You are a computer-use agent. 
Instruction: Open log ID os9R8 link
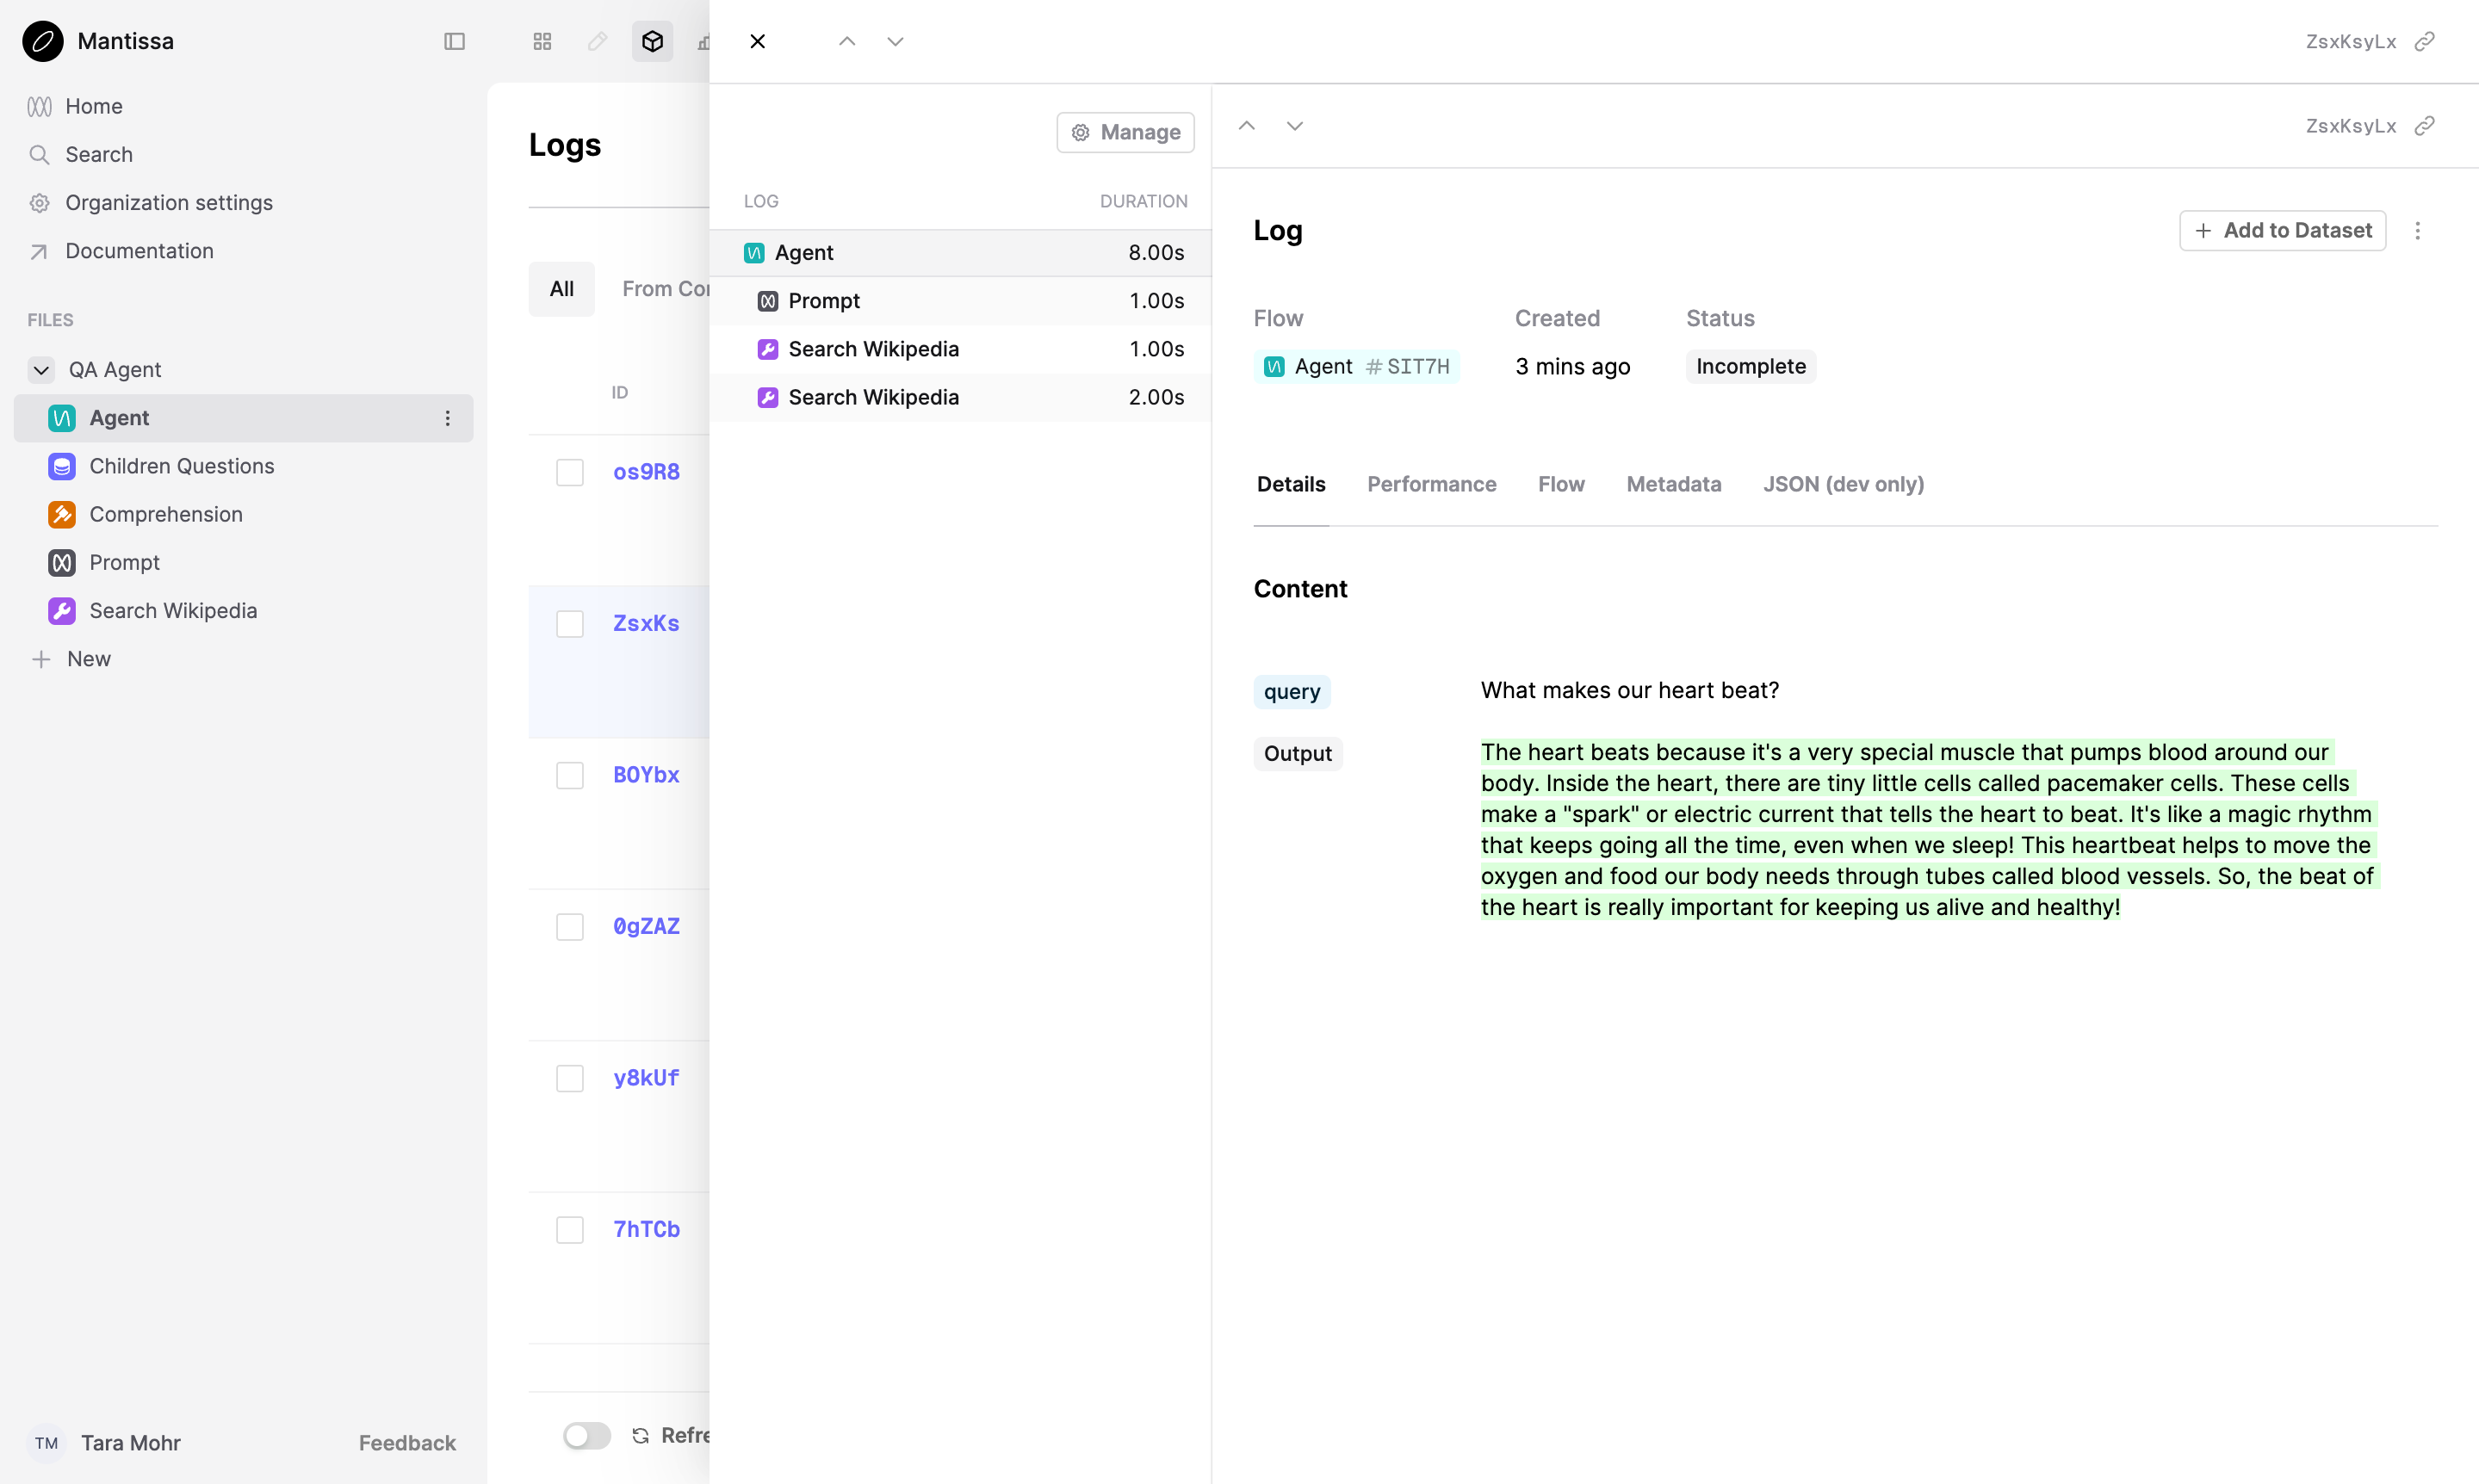click(x=646, y=472)
